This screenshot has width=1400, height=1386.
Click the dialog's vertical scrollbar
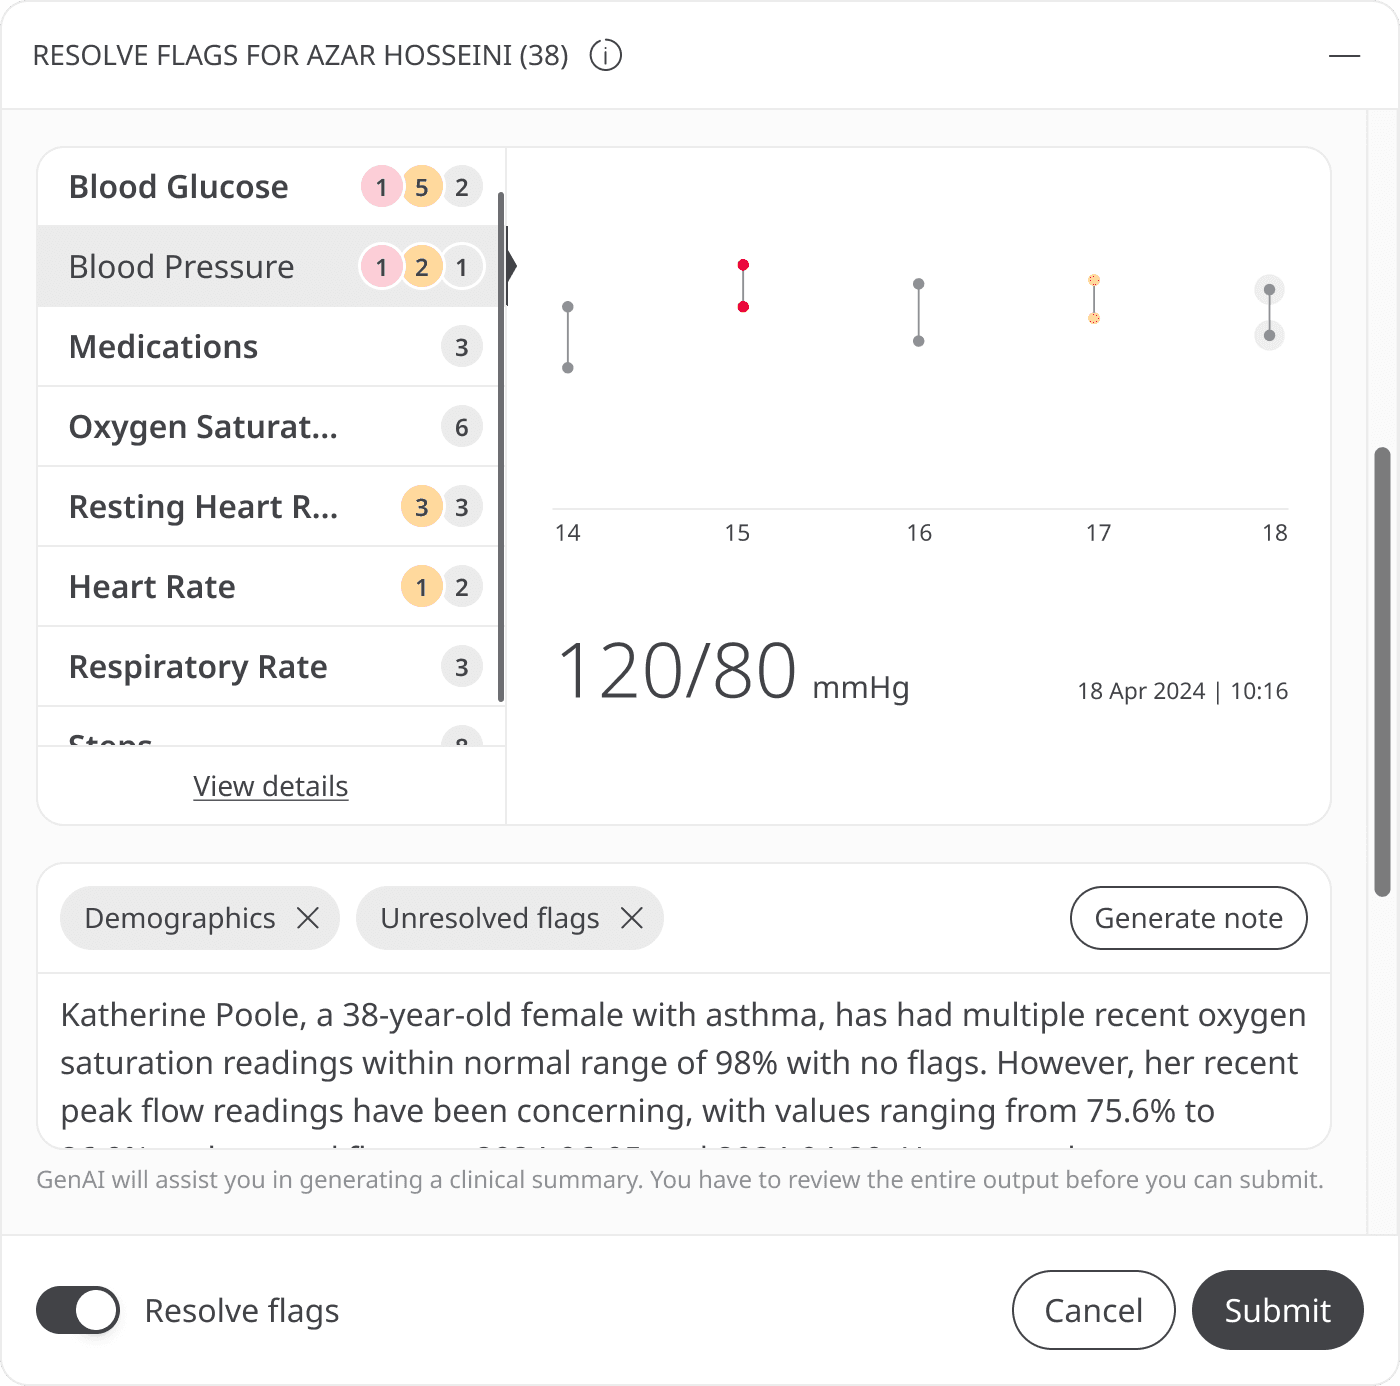click(1382, 670)
